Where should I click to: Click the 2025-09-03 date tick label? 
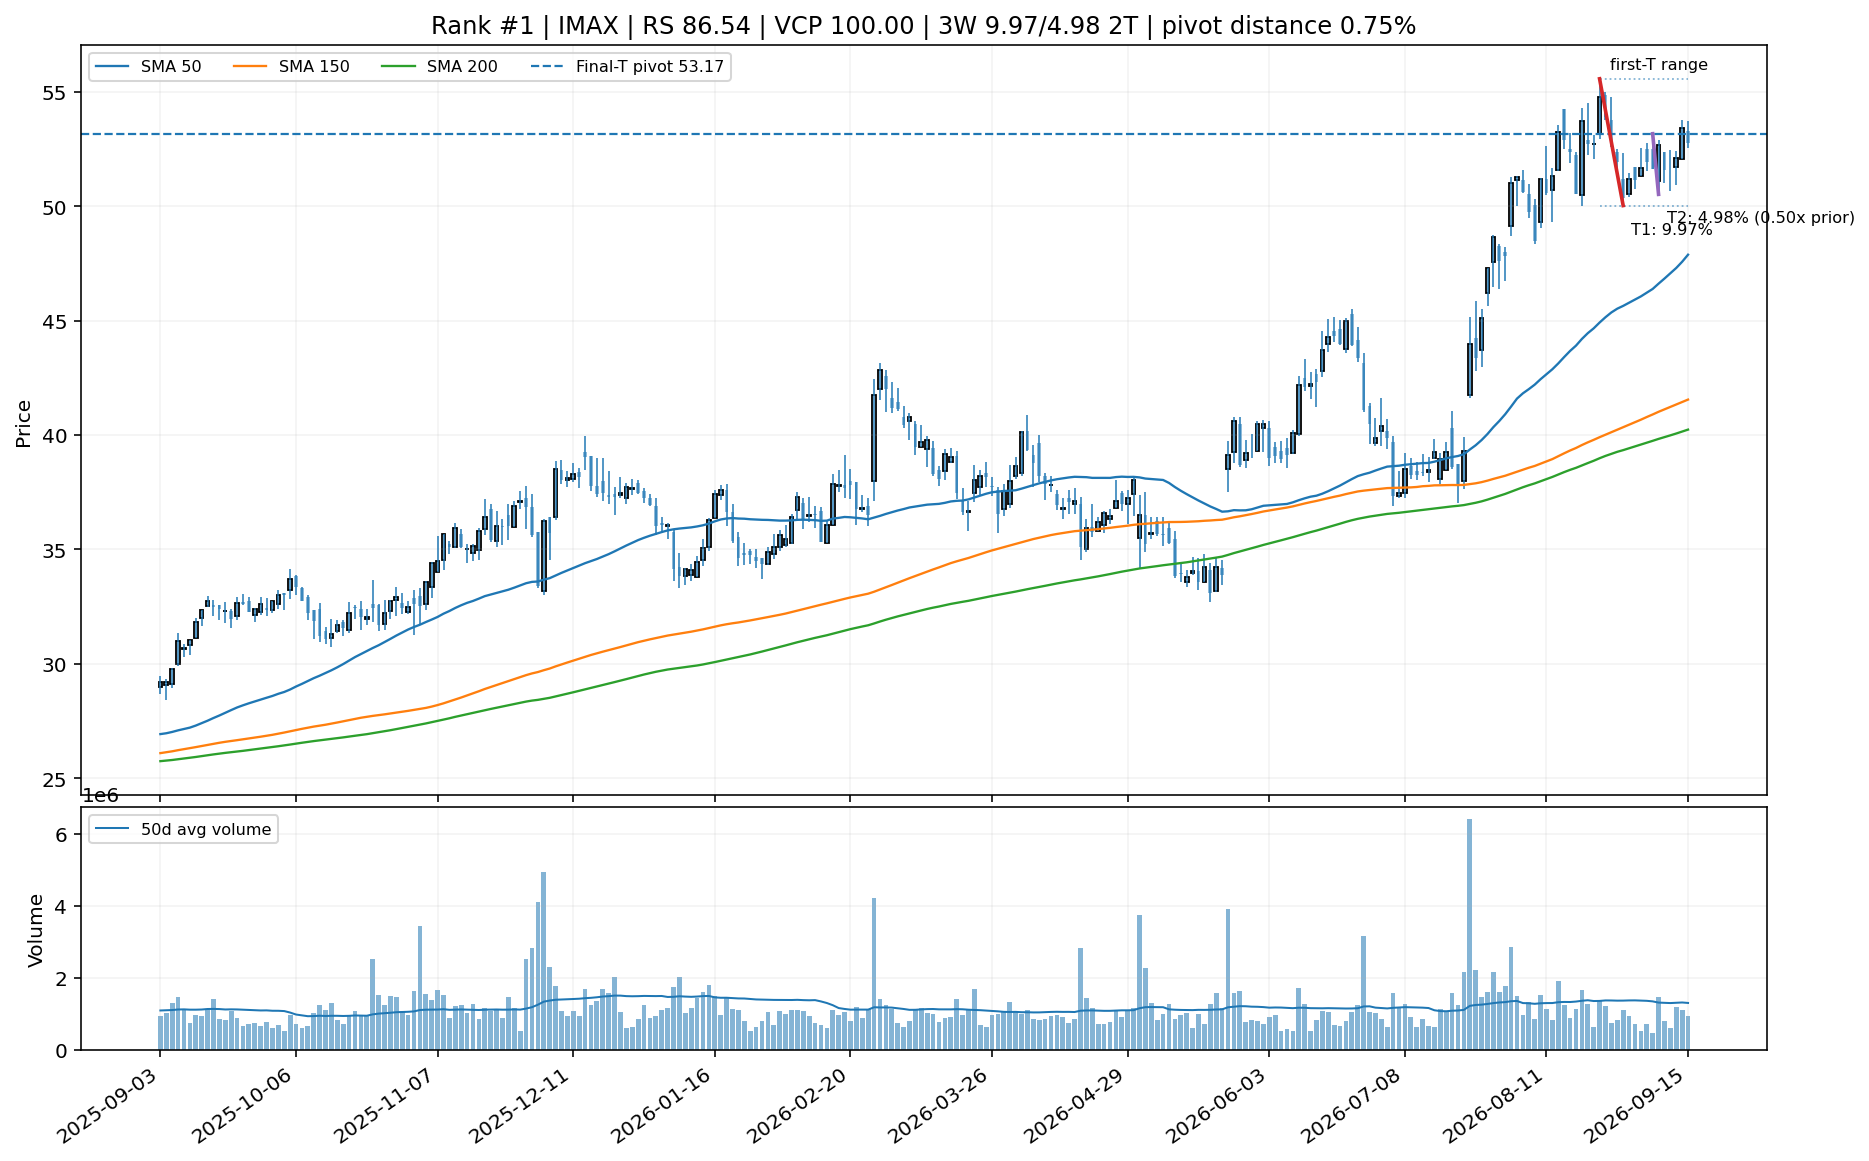tap(108, 1105)
